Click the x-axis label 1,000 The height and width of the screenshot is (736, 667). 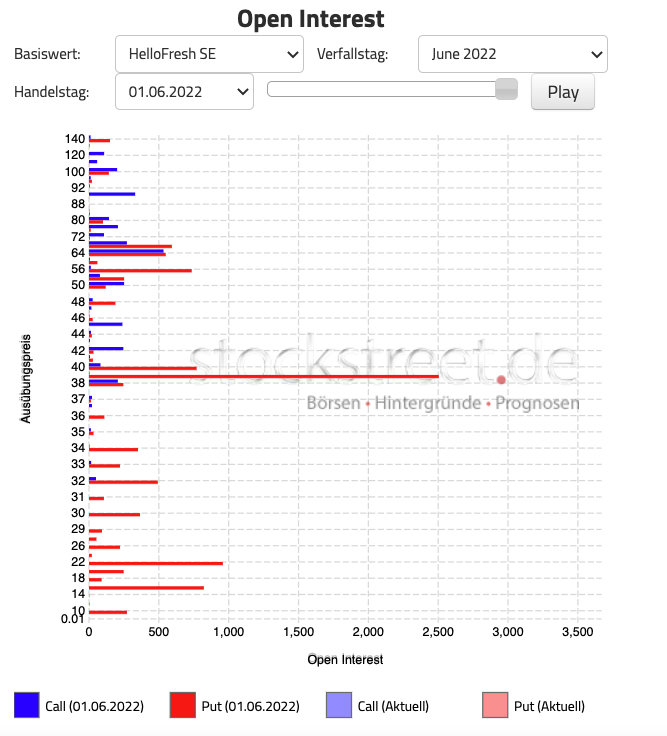click(x=229, y=632)
